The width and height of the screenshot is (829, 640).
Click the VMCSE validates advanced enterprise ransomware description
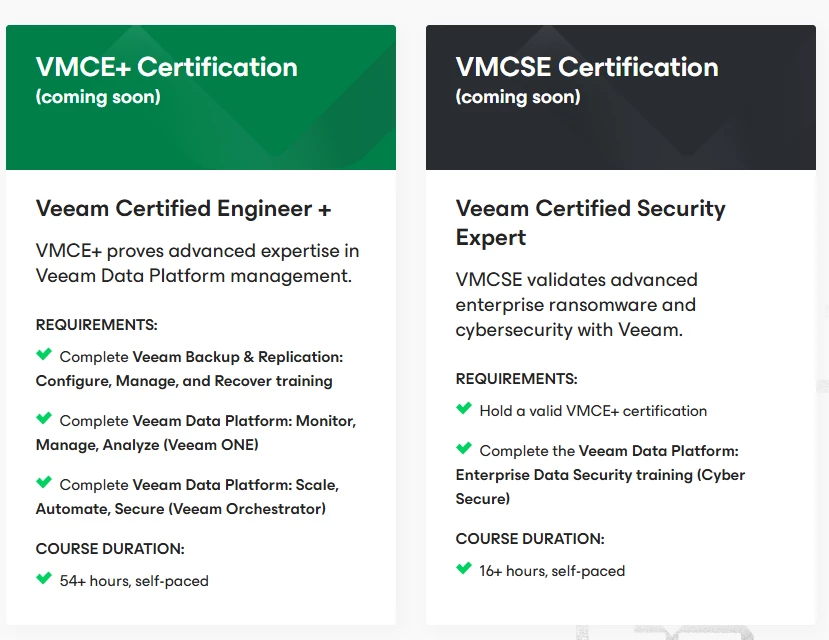point(576,304)
